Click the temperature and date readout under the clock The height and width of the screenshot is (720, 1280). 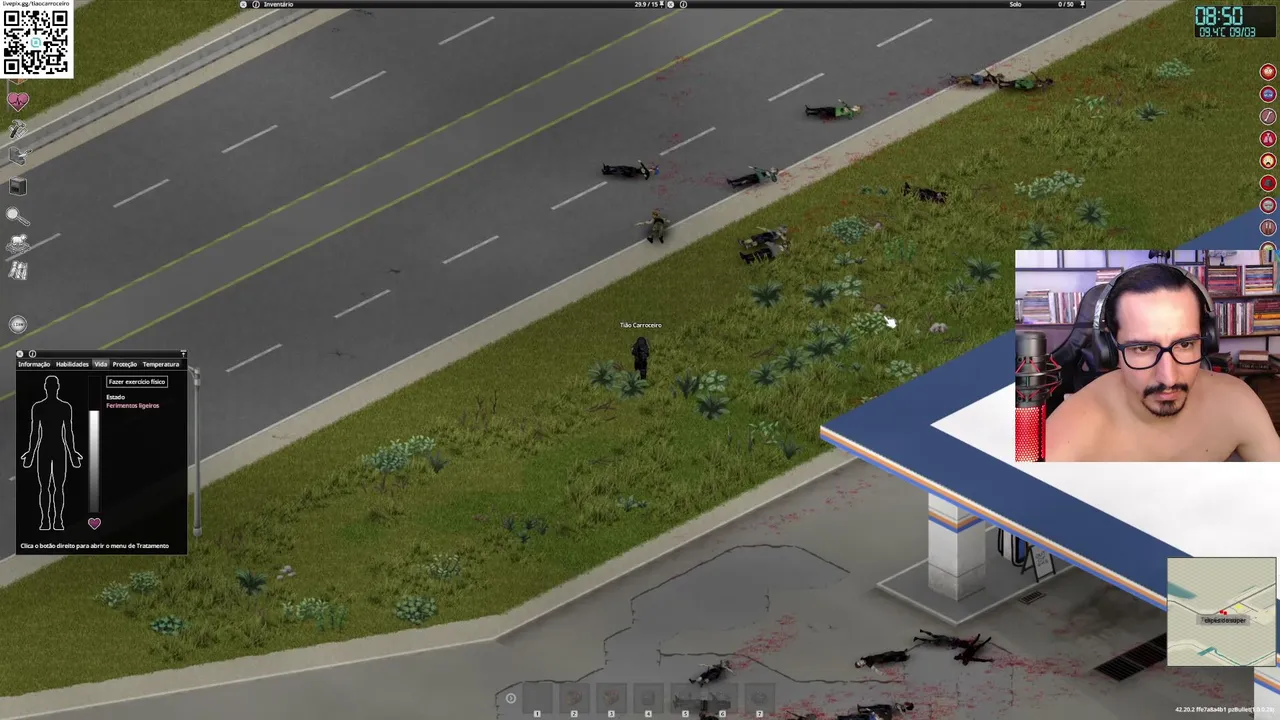click(x=1227, y=32)
